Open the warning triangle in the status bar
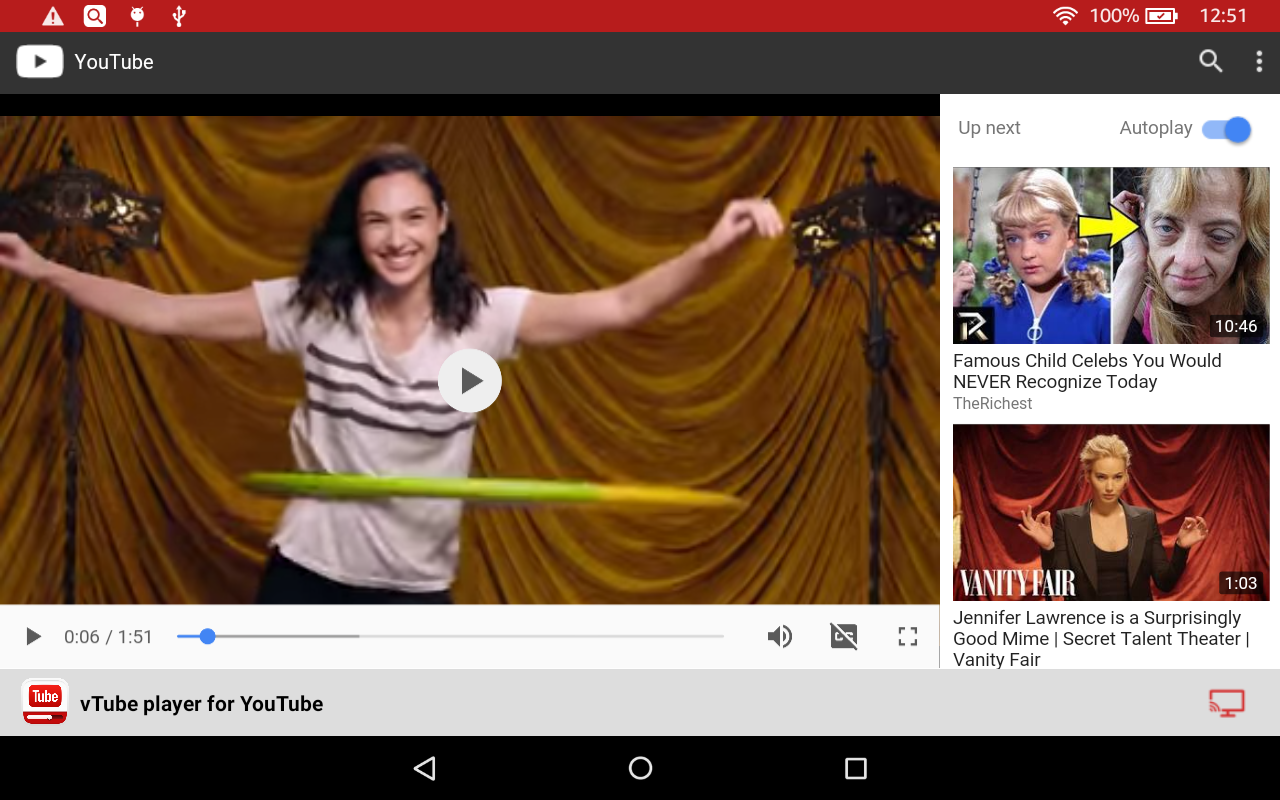The width and height of the screenshot is (1280, 800). (51, 16)
